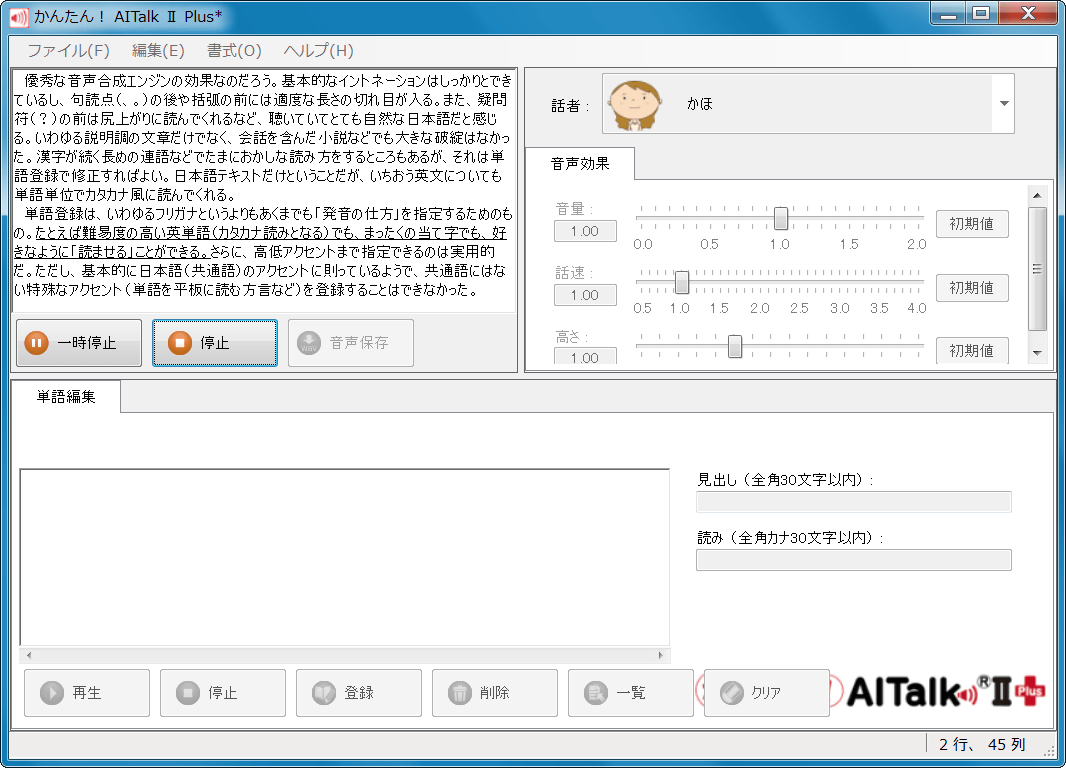Expand the 話者 speaker dropdown arrow
The image size is (1066, 768).
pyautogui.click(x=1003, y=103)
